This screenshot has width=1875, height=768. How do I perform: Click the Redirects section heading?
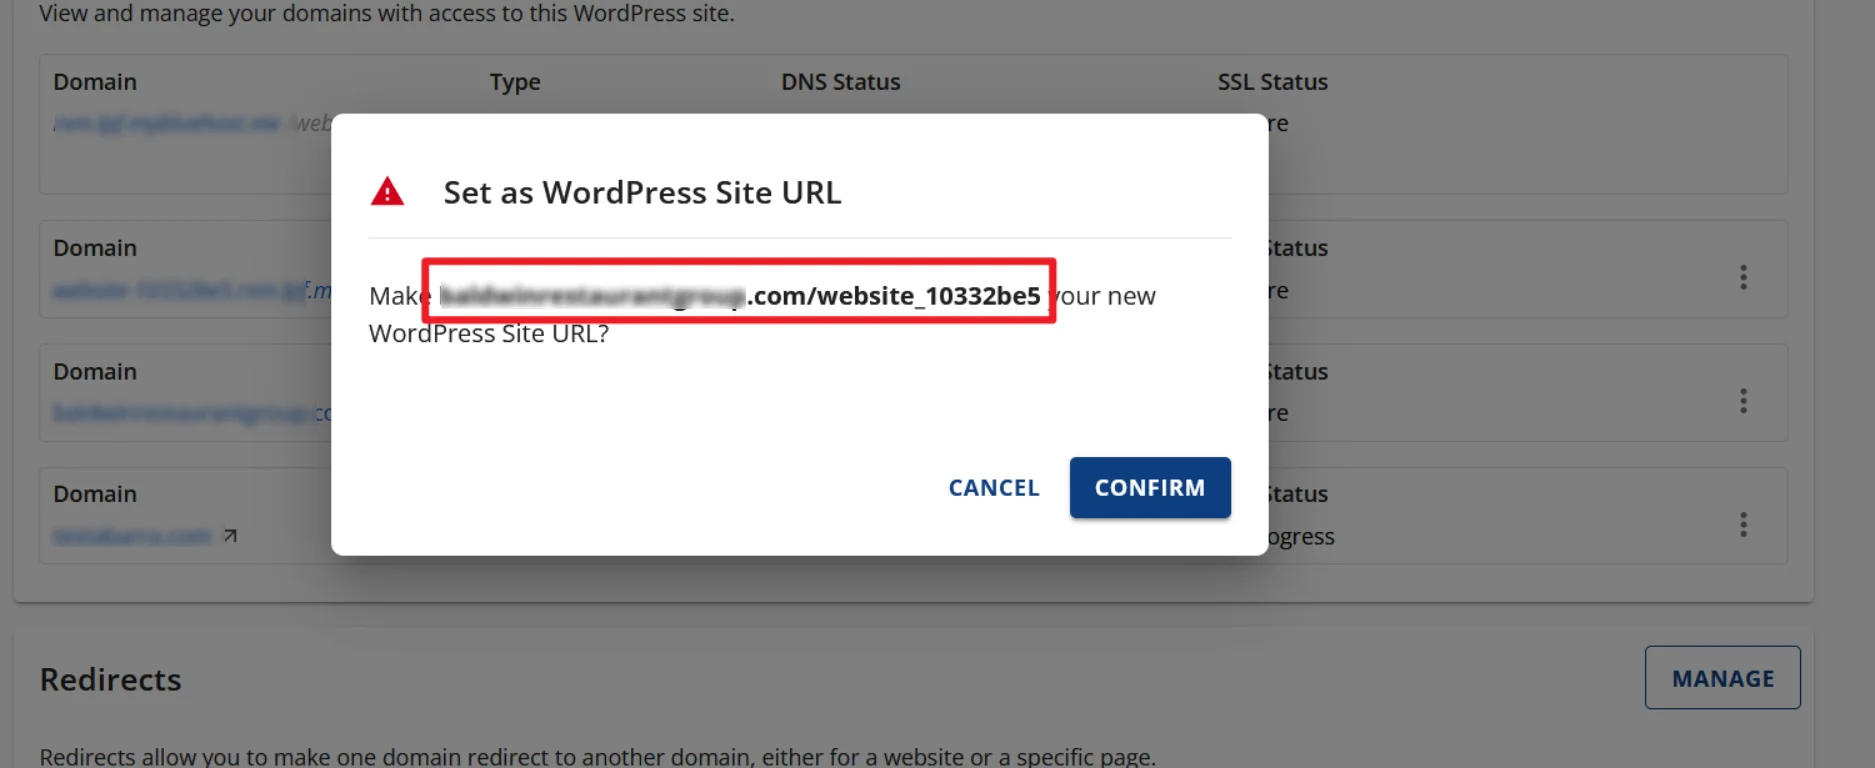click(x=111, y=680)
